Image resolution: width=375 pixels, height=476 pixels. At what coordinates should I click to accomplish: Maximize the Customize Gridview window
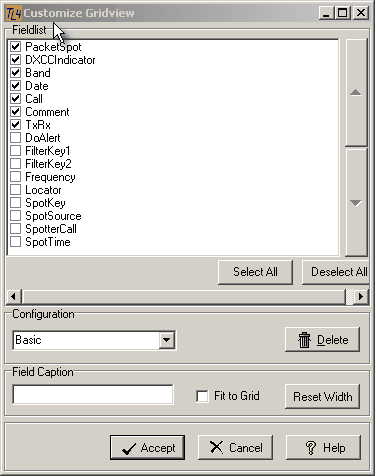click(x=342, y=13)
